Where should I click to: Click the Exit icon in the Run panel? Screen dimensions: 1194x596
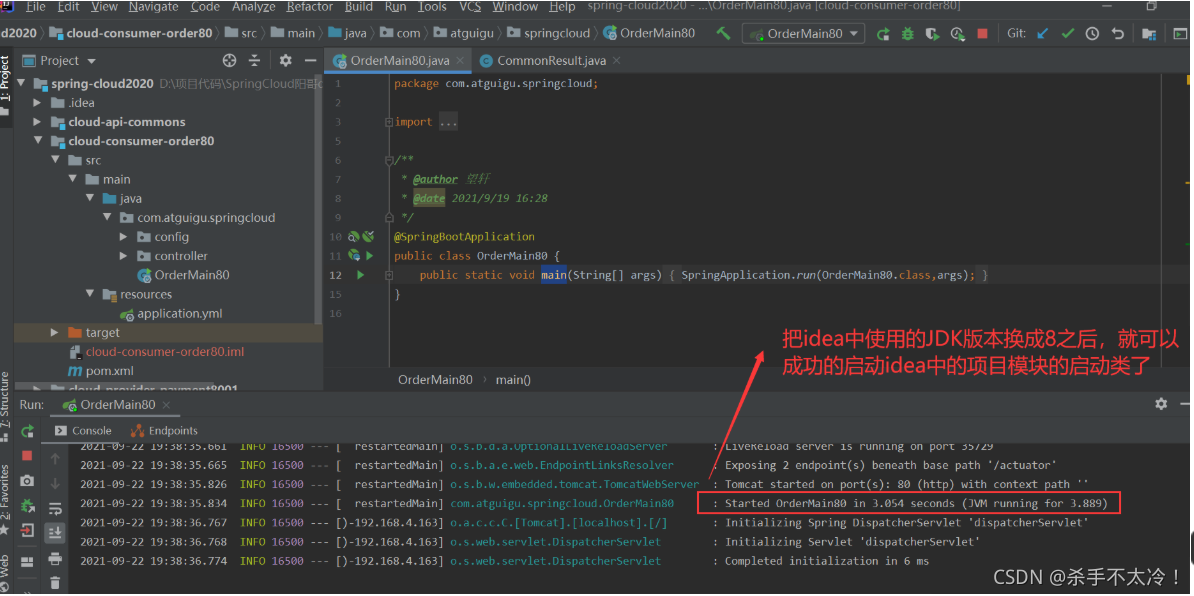tap(27, 530)
